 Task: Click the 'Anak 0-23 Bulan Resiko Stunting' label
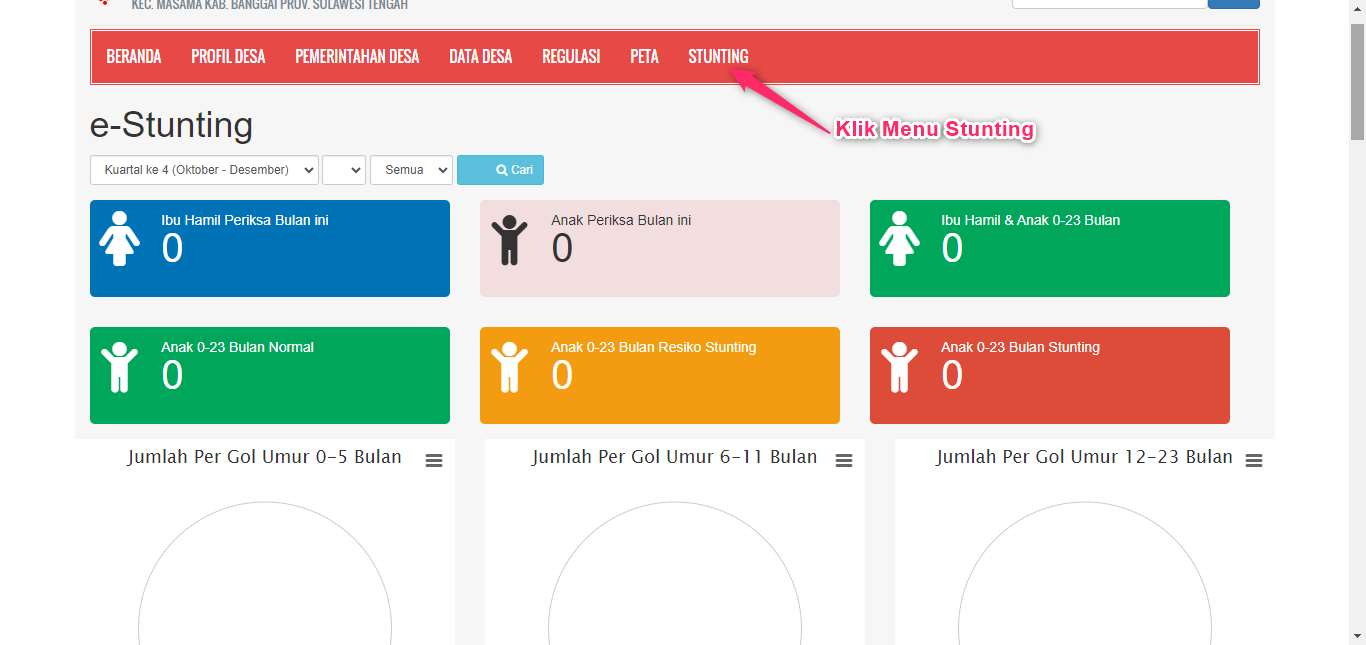[x=654, y=347]
